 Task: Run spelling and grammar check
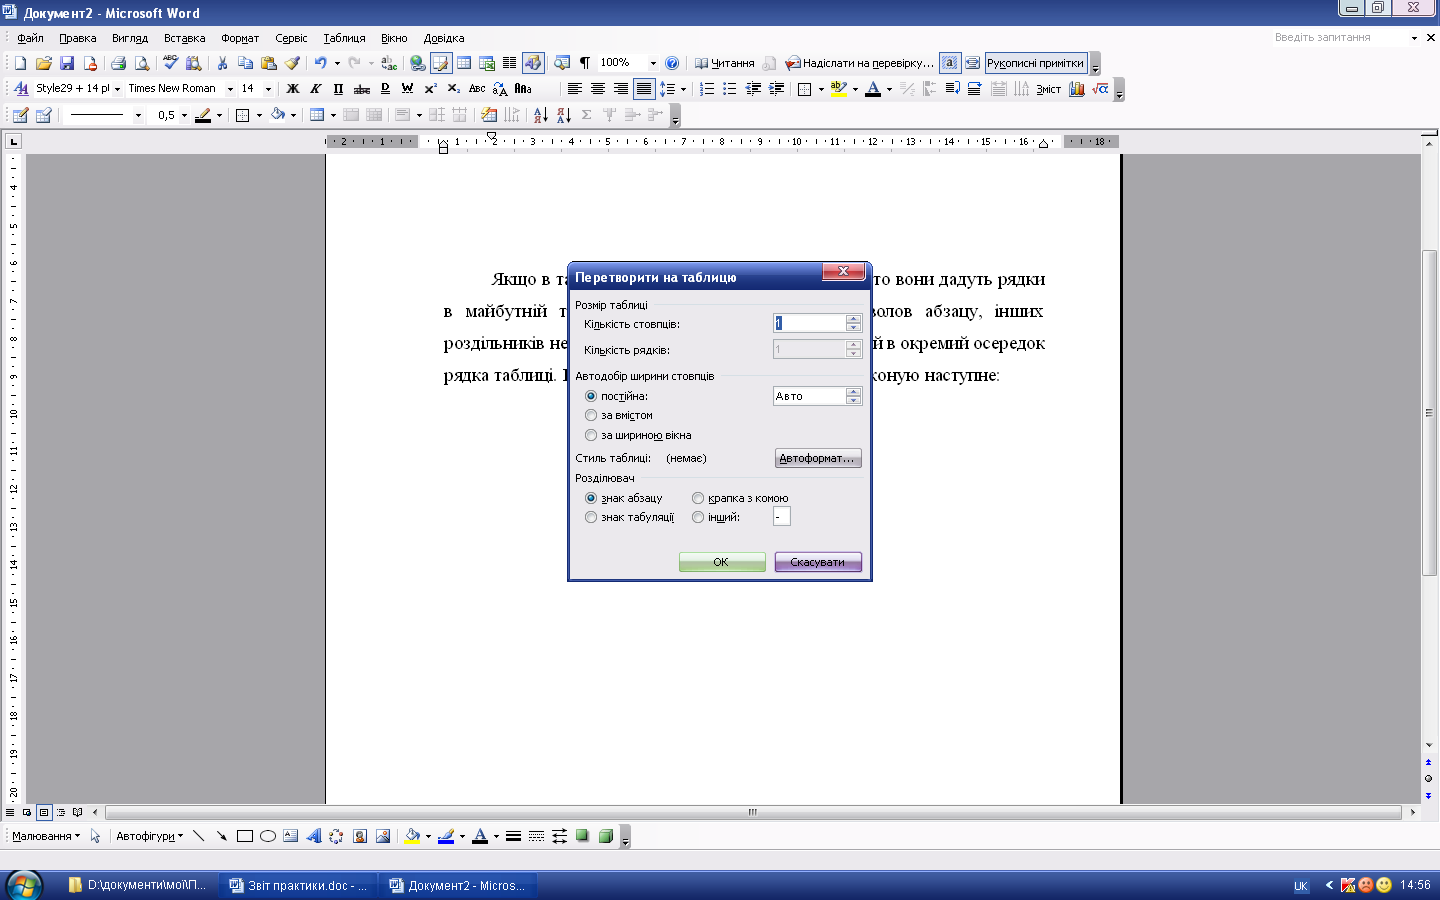click(170, 63)
